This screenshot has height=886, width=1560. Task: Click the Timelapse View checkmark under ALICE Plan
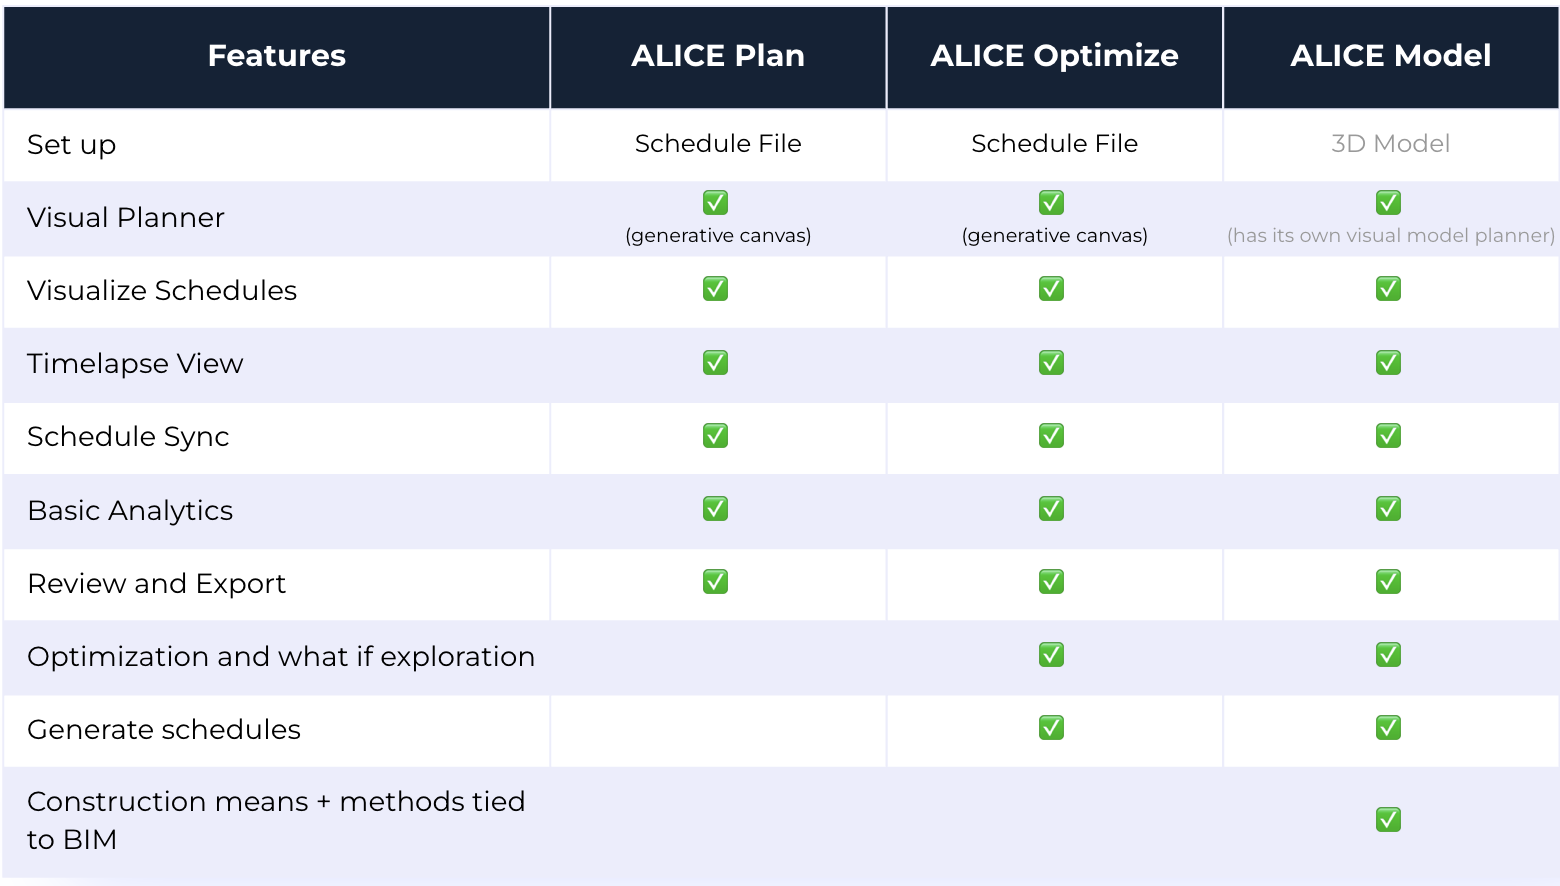point(715,362)
